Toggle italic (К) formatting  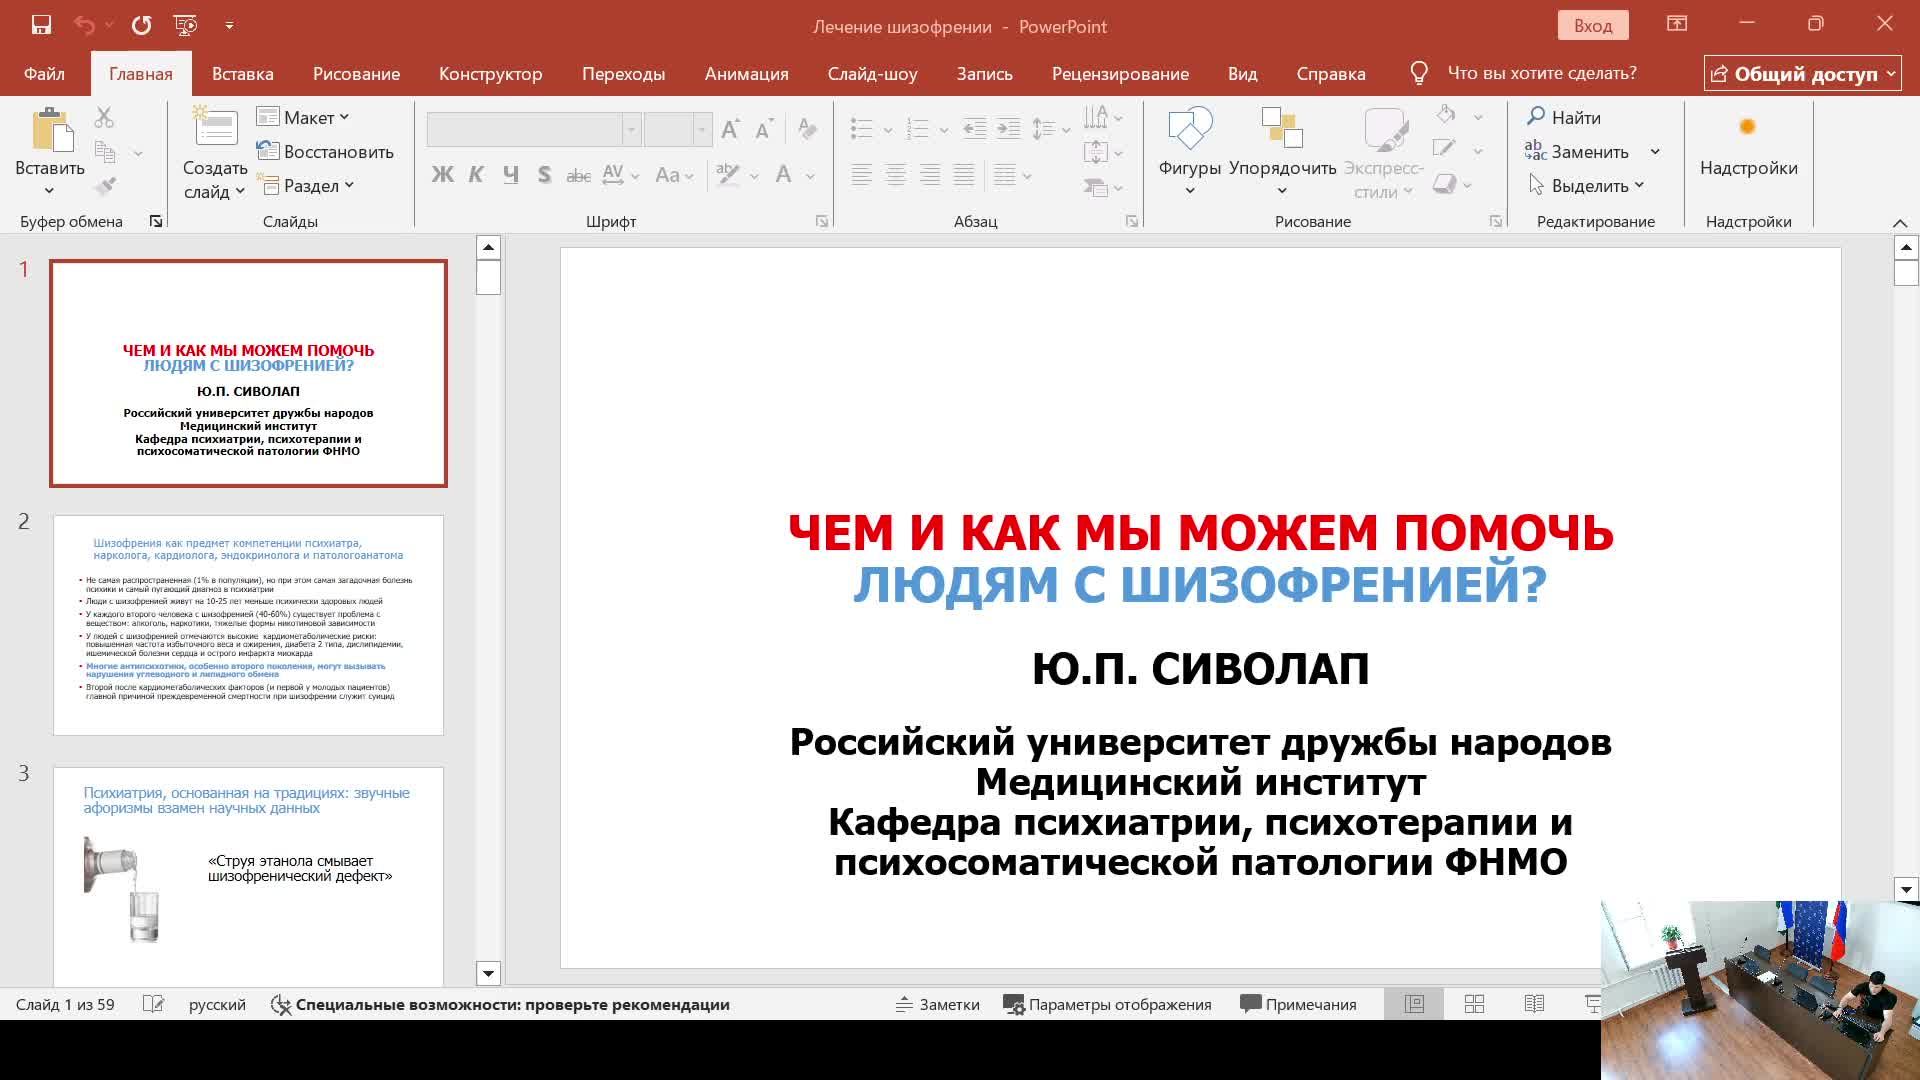(x=475, y=174)
